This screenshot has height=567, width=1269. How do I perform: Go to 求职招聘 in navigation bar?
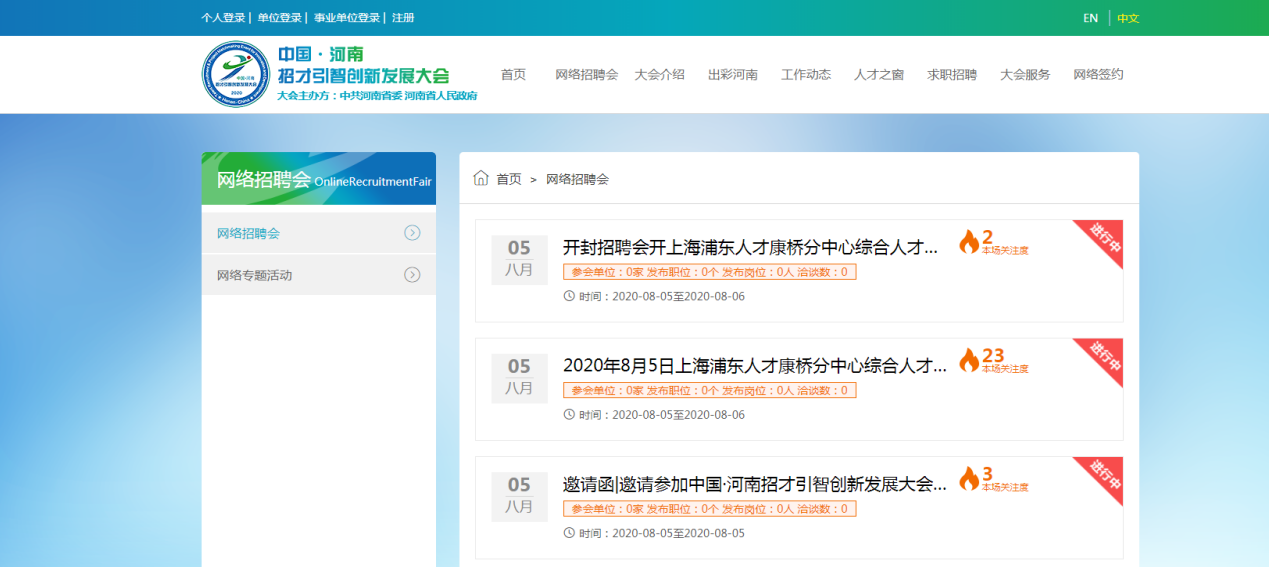(x=951, y=75)
